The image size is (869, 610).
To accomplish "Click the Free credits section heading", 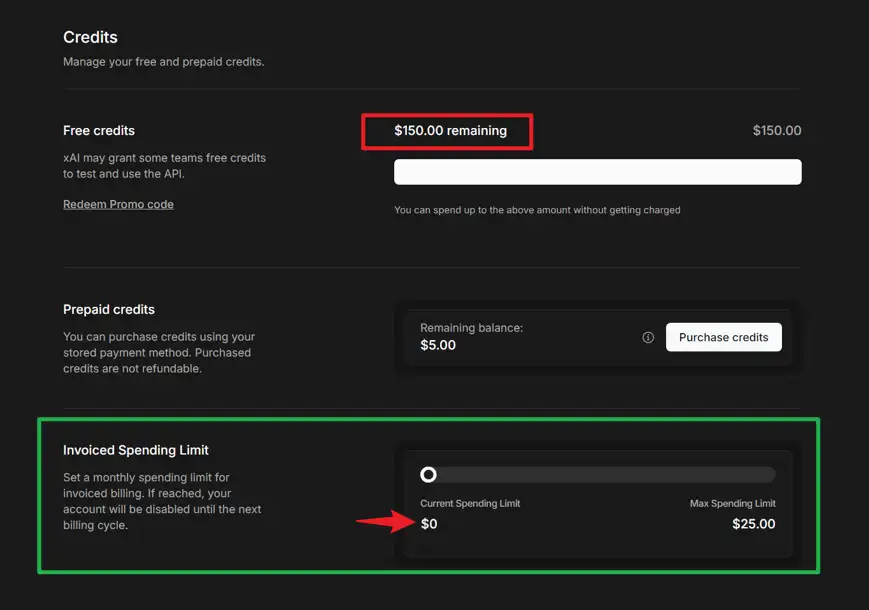I will pyautogui.click(x=99, y=130).
